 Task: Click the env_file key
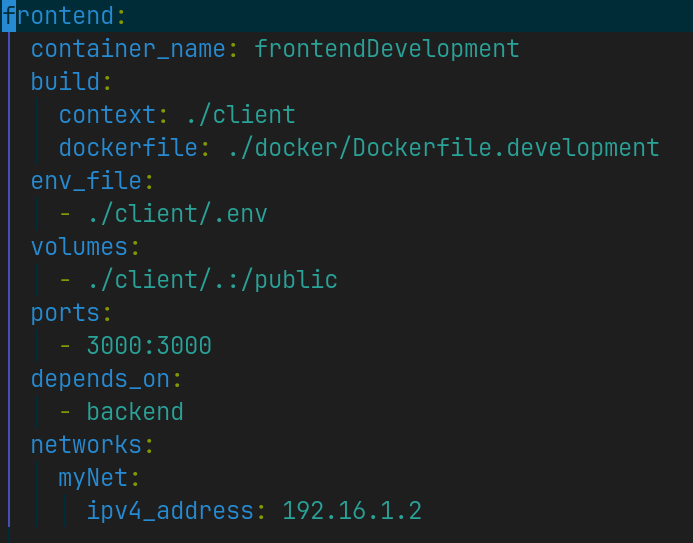(x=86, y=181)
